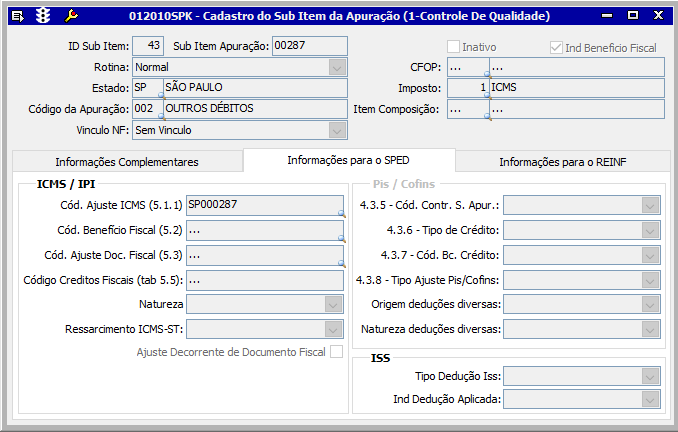The height and width of the screenshot is (432, 678).
Task: Click lookup icon on Cód. Ajuste Doc. Fiscal field
Action: tap(342, 264)
